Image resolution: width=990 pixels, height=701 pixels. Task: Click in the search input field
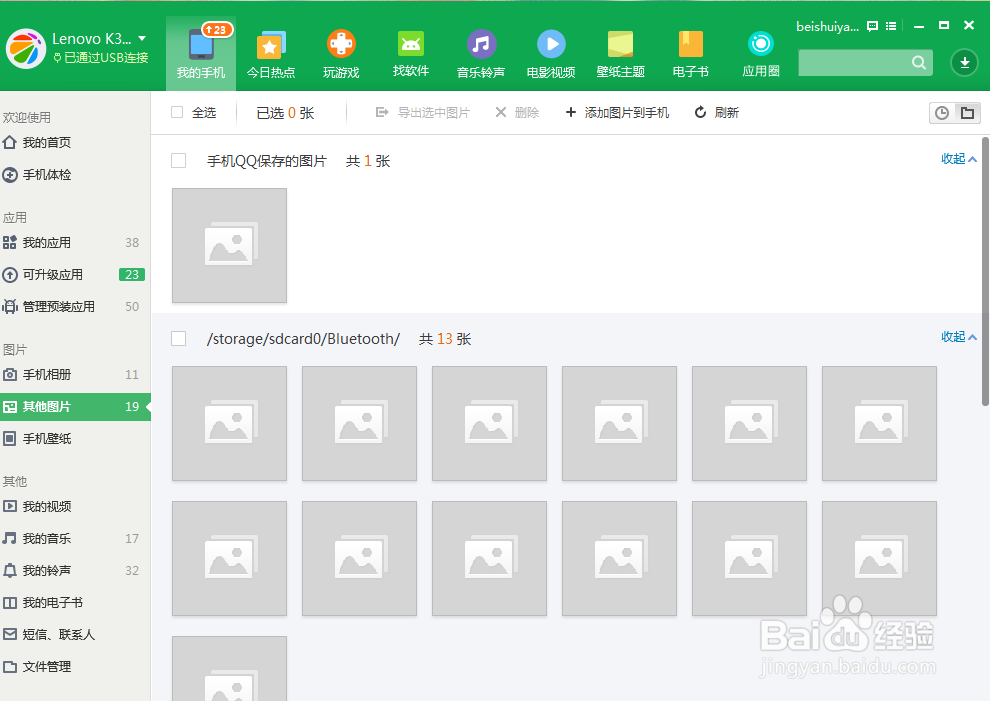coord(854,63)
